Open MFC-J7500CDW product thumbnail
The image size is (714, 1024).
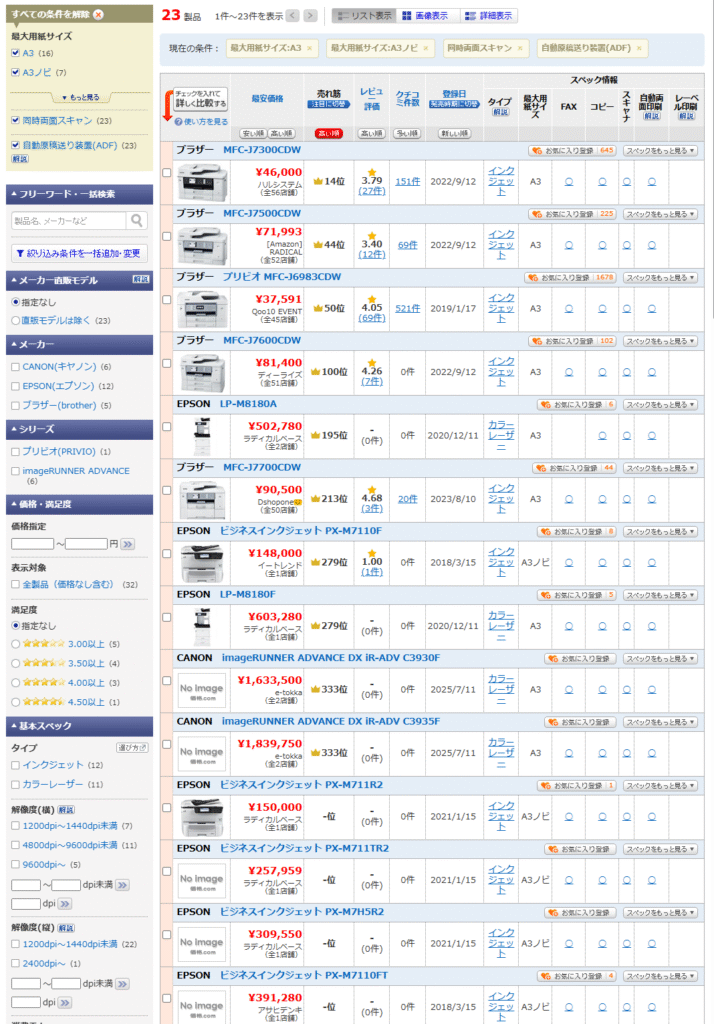pos(203,246)
